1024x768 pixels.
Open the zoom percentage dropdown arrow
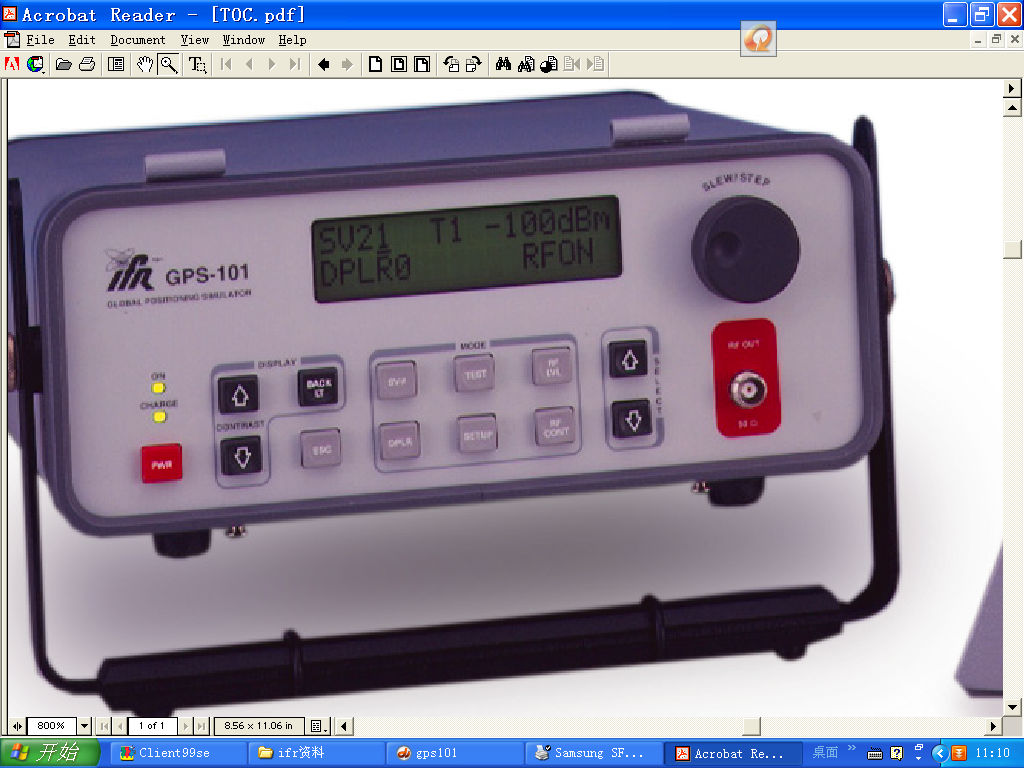(x=84, y=726)
